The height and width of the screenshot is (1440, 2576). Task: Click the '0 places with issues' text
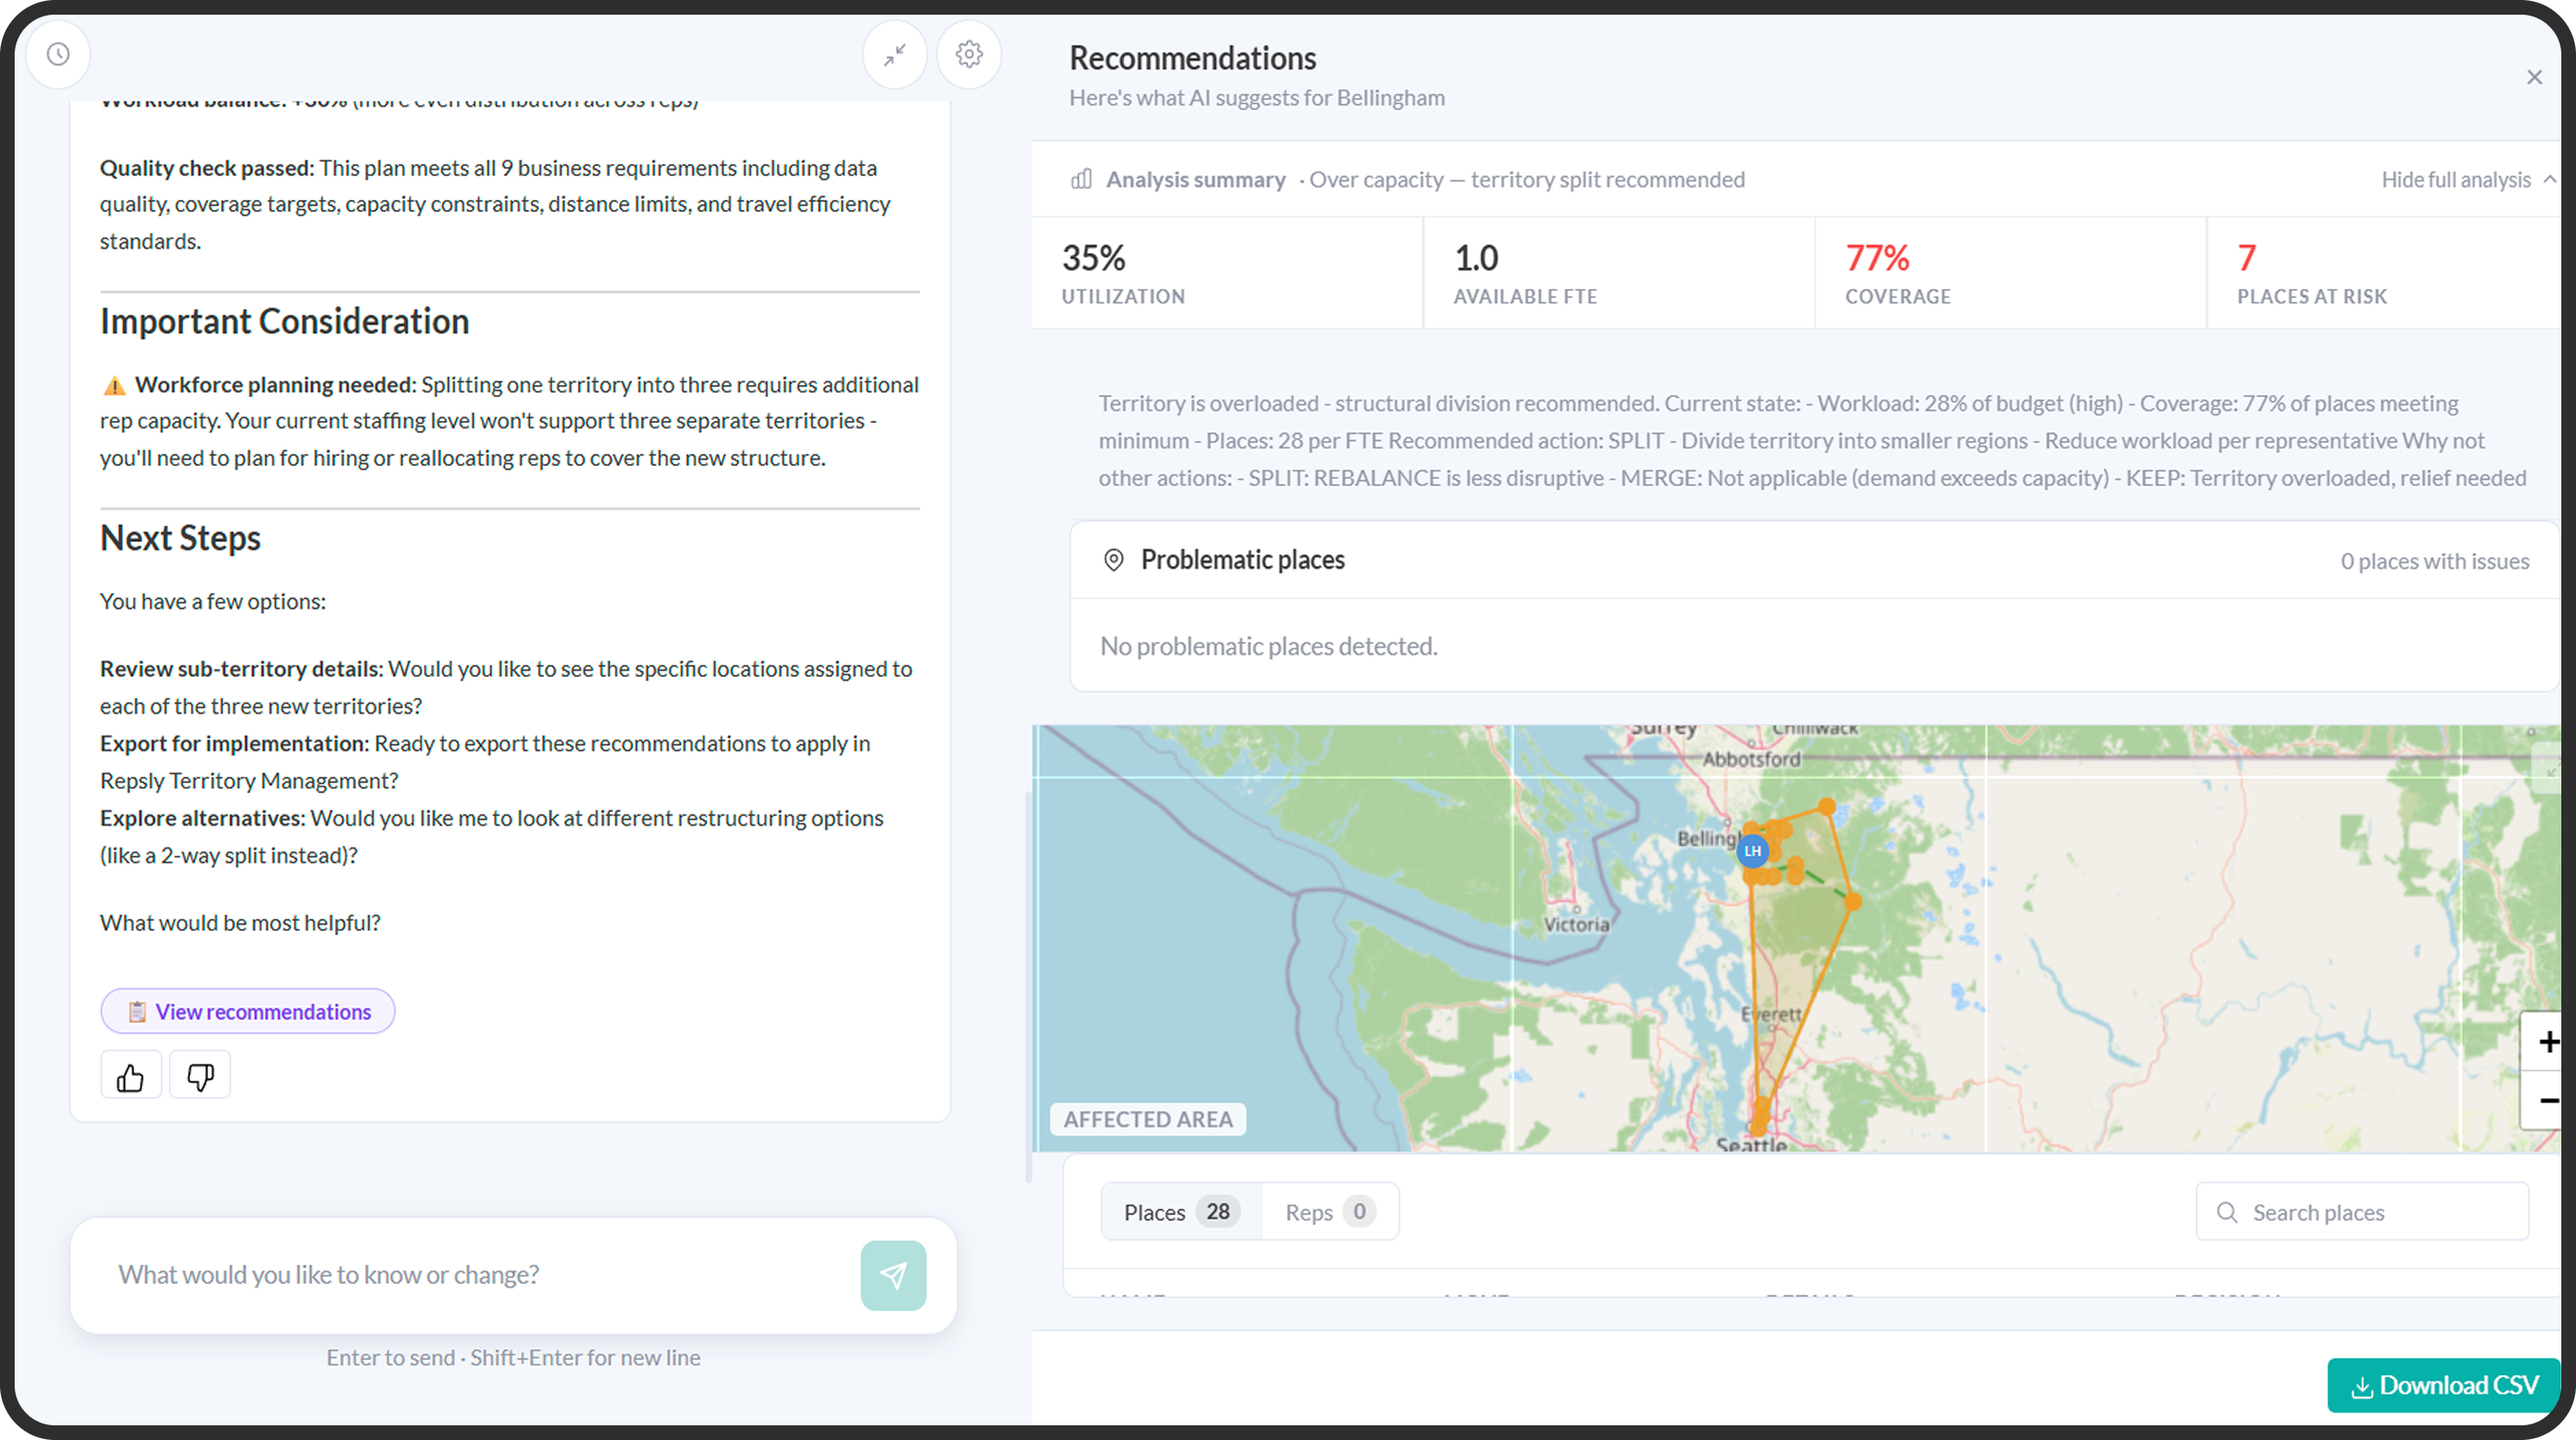pos(2434,561)
